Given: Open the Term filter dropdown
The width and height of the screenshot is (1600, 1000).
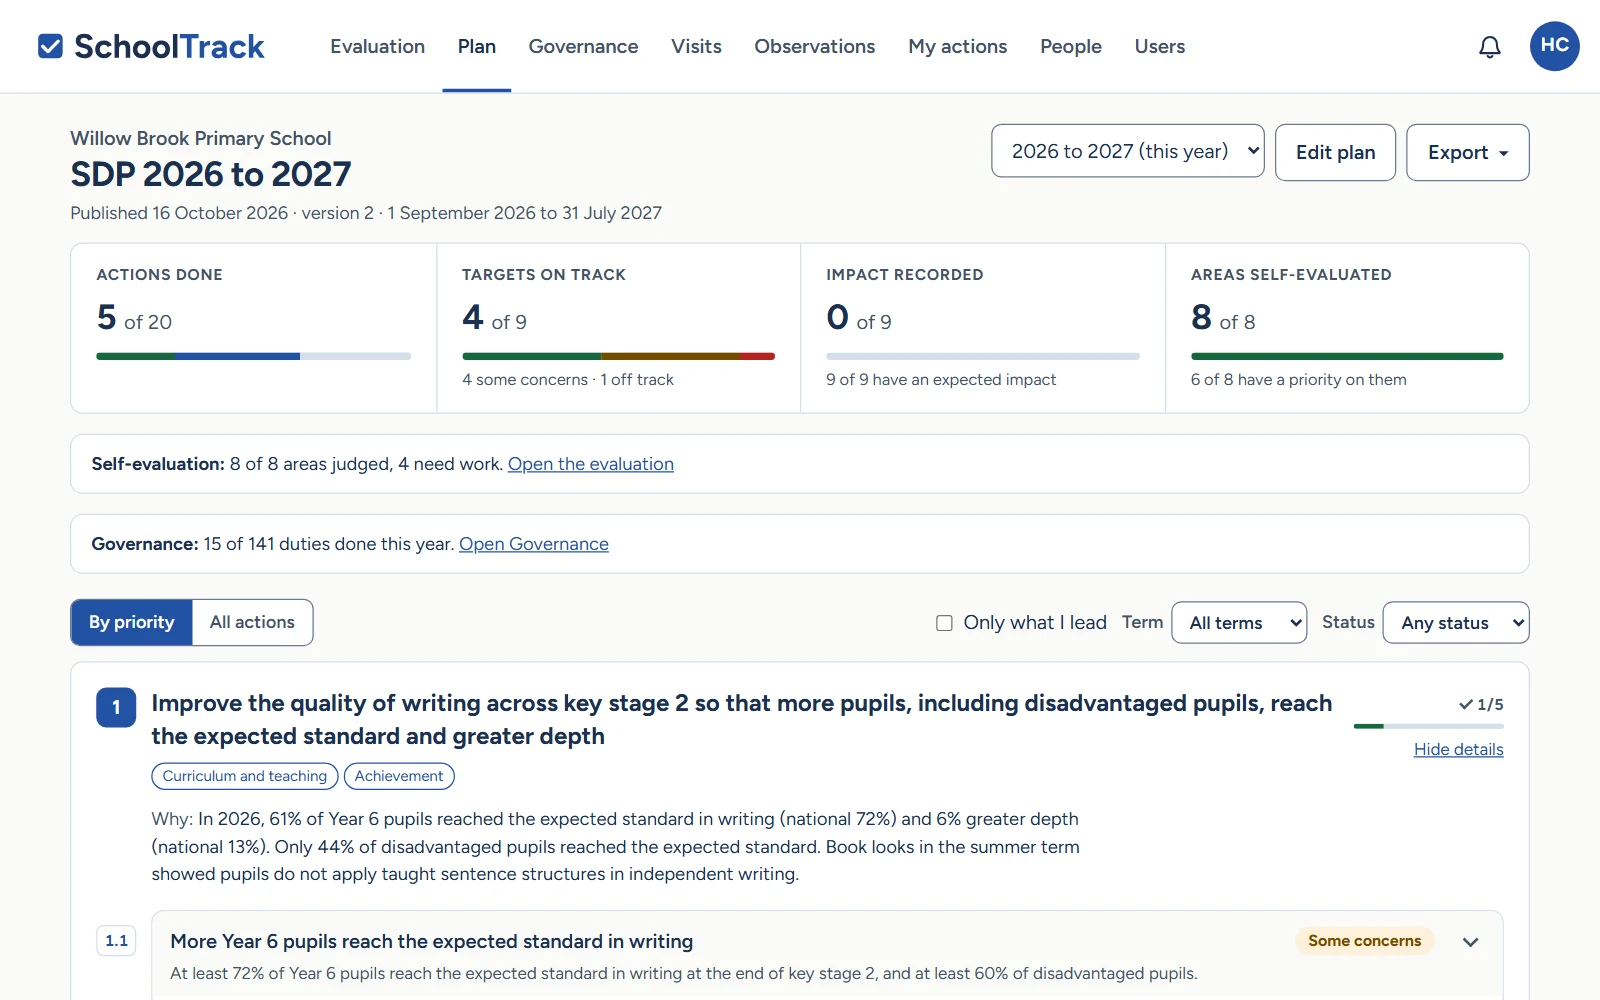Looking at the screenshot, I should pyautogui.click(x=1239, y=622).
